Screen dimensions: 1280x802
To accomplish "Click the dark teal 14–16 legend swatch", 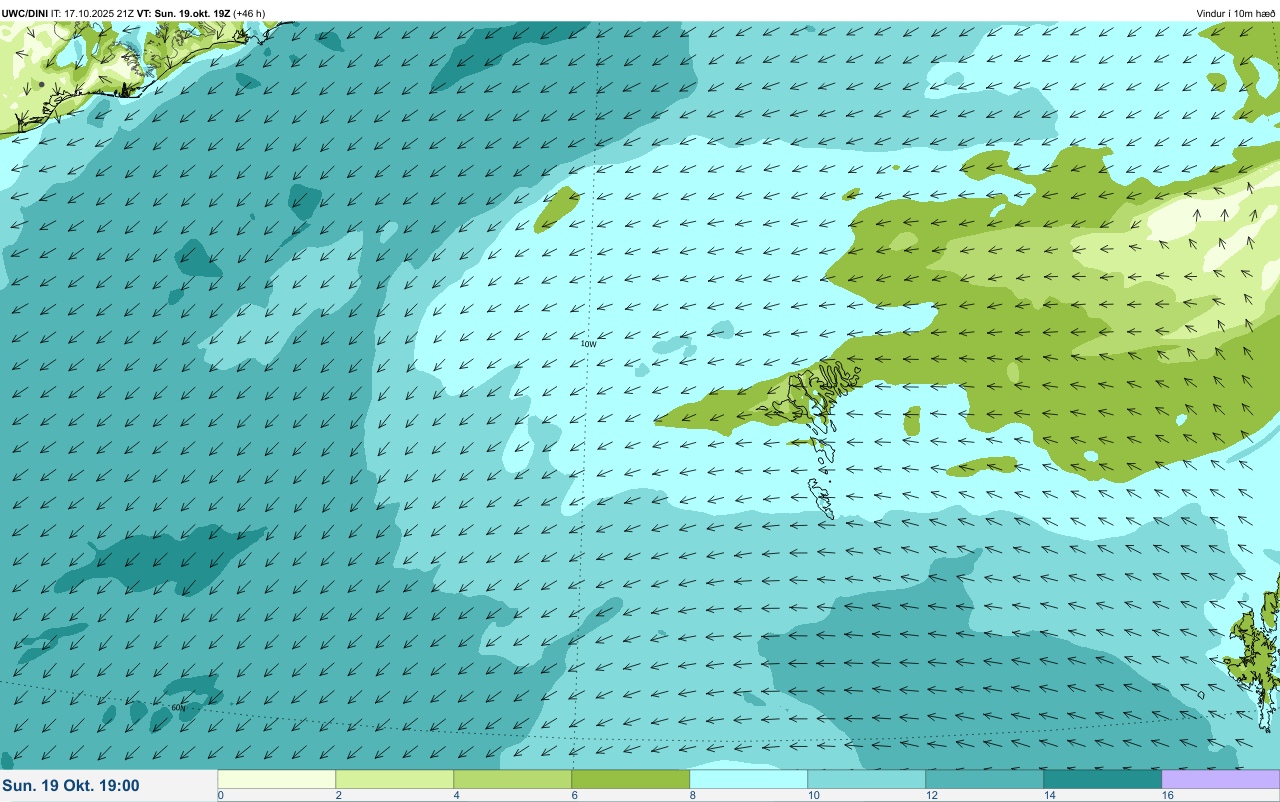I will [1103, 779].
